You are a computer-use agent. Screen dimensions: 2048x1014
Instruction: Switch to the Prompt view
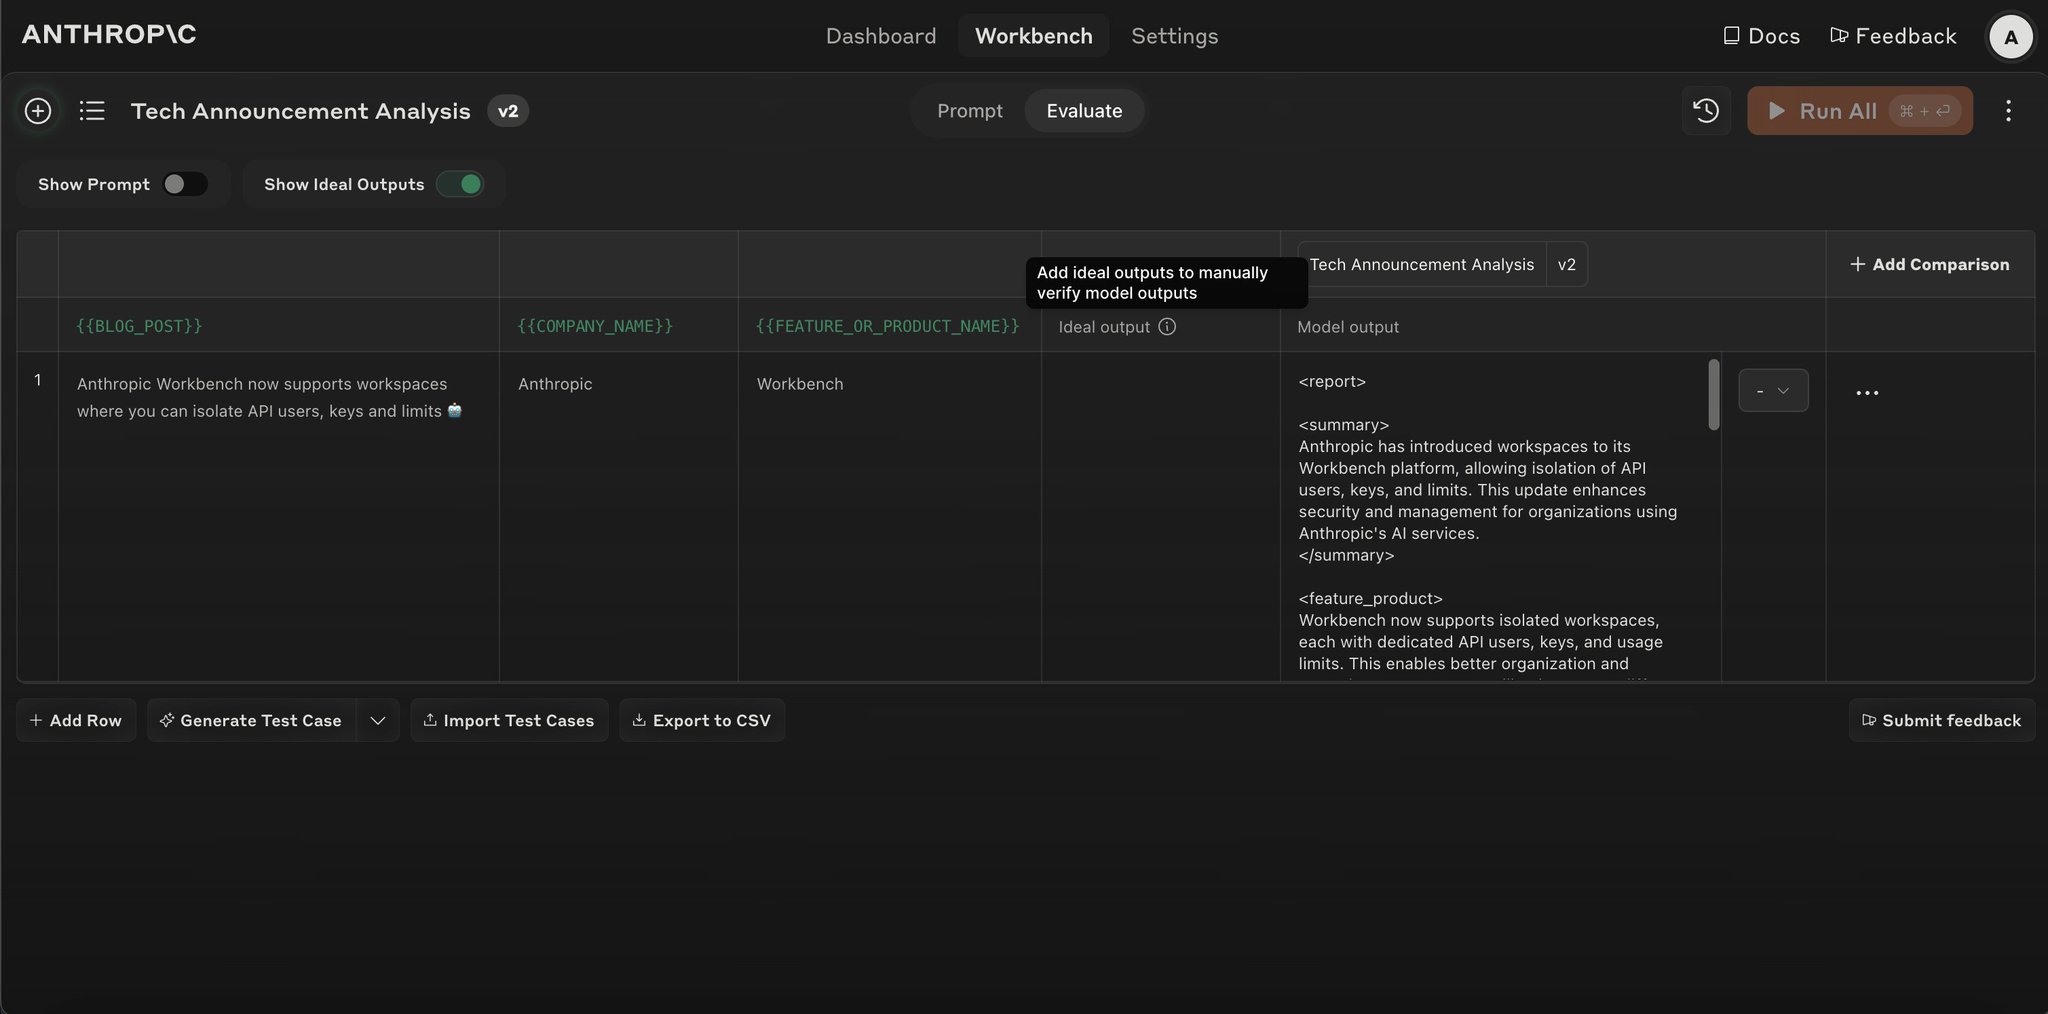pyautogui.click(x=969, y=111)
